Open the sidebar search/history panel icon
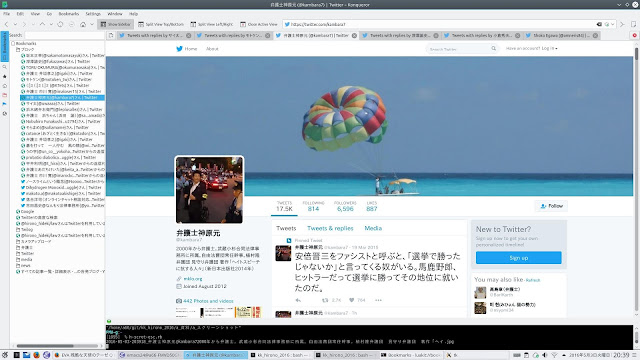The image size is (640, 360). point(4,67)
